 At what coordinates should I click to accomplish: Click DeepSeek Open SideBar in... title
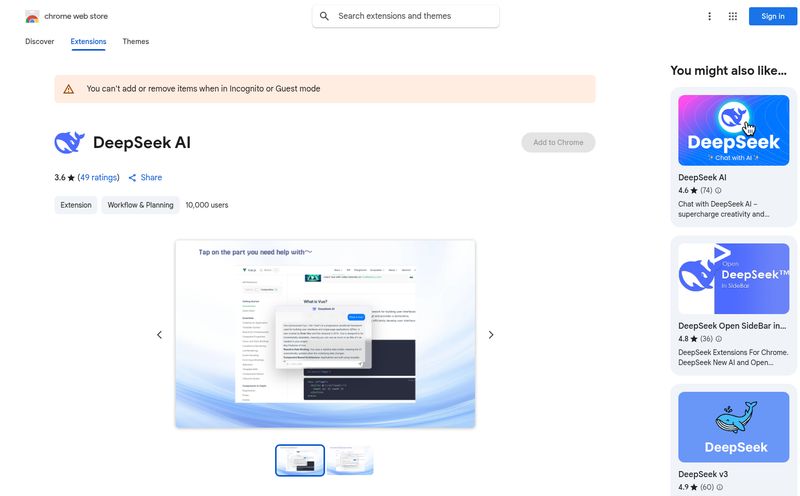pyautogui.click(x=732, y=326)
